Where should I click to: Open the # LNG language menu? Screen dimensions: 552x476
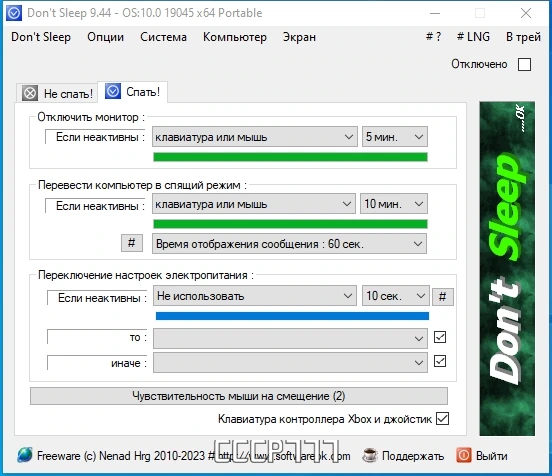473,37
